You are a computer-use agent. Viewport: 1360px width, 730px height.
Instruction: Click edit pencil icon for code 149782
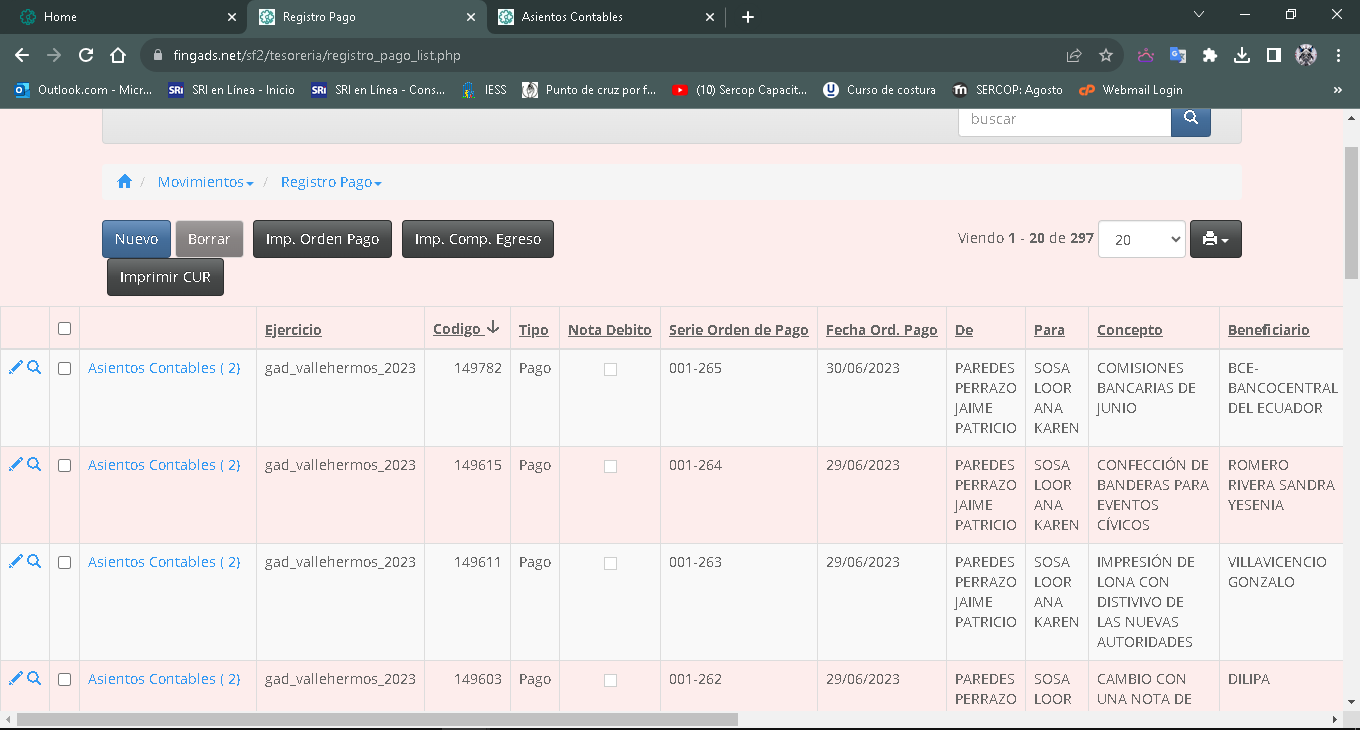15,368
